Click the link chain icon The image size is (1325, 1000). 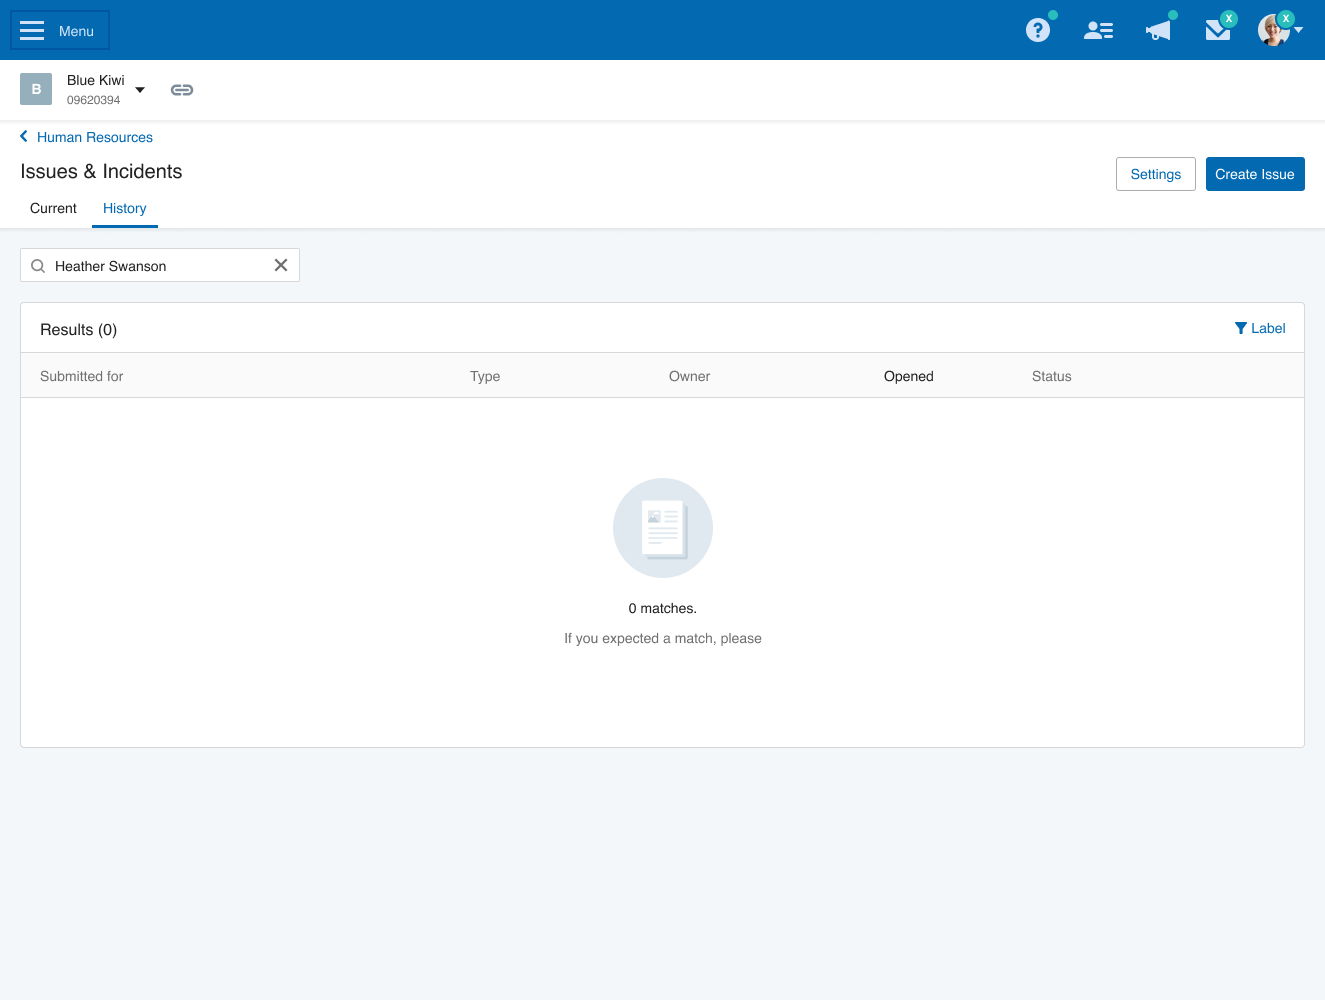(182, 90)
